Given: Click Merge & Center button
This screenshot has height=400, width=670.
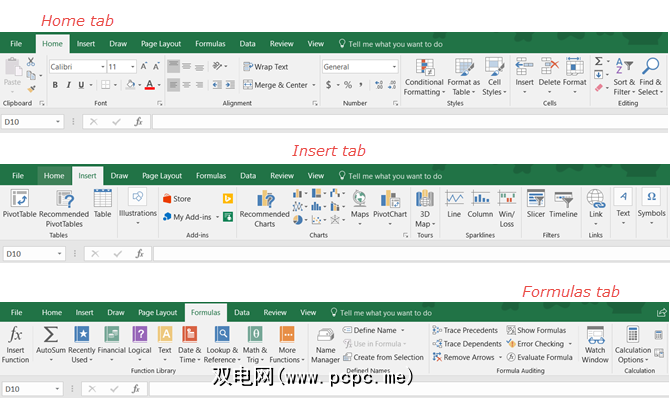Looking at the screenshot, I should 275,85.
